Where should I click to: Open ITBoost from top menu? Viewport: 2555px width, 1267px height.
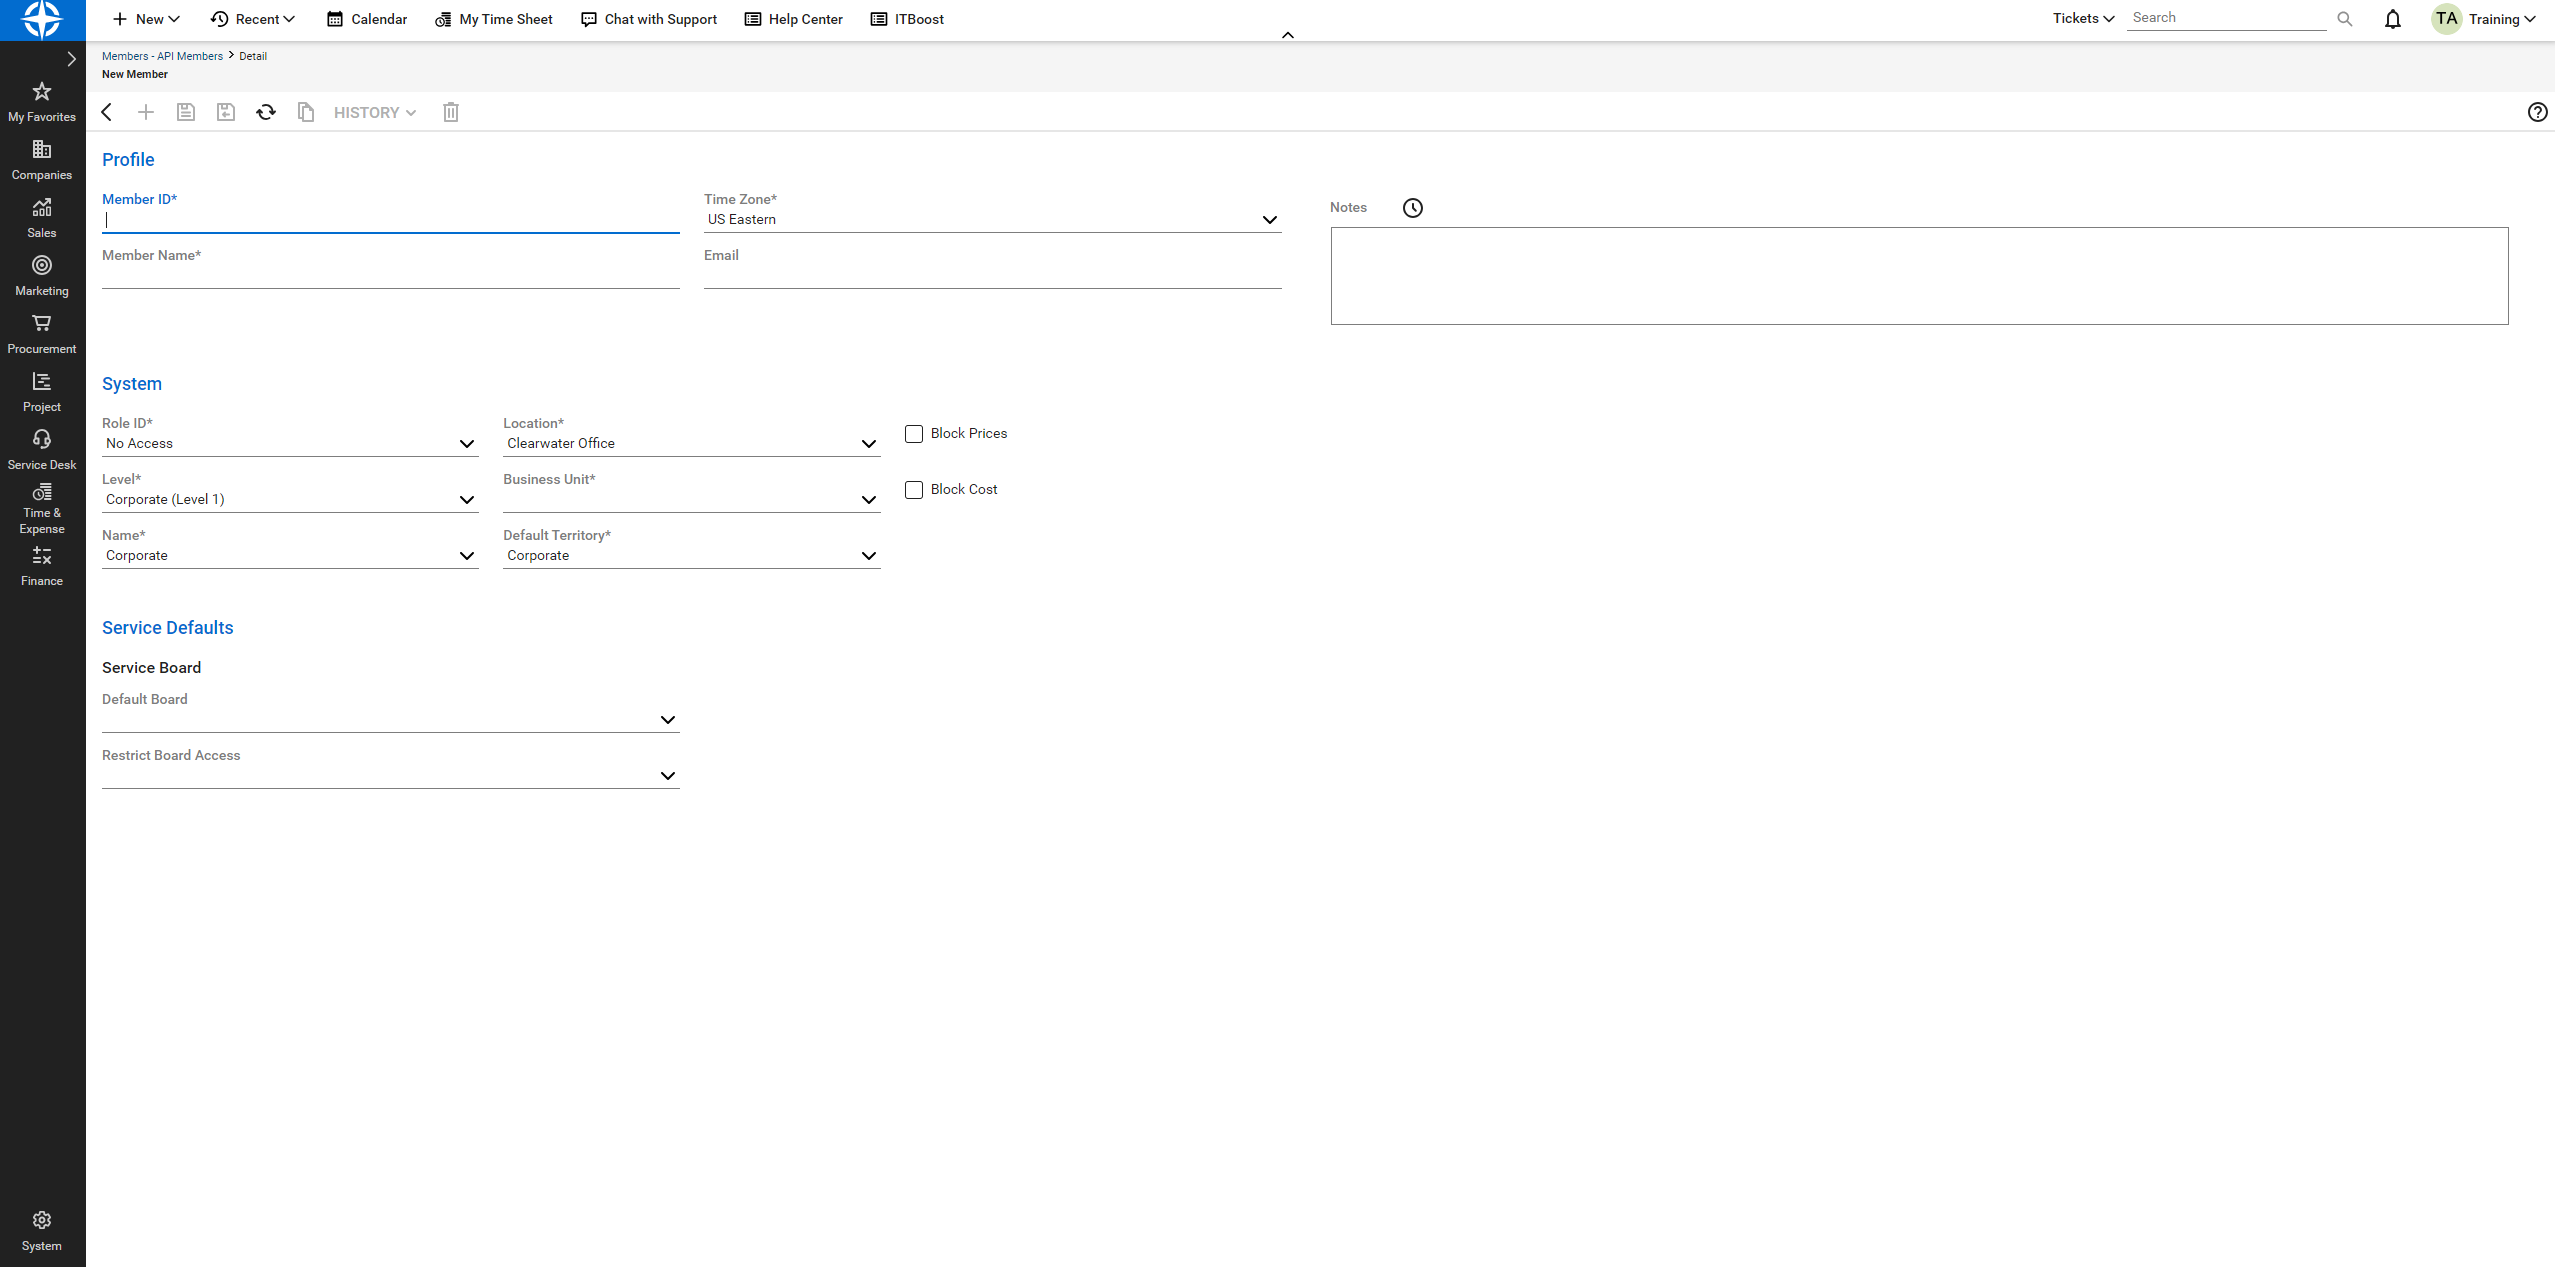click(x=907, y=19)
